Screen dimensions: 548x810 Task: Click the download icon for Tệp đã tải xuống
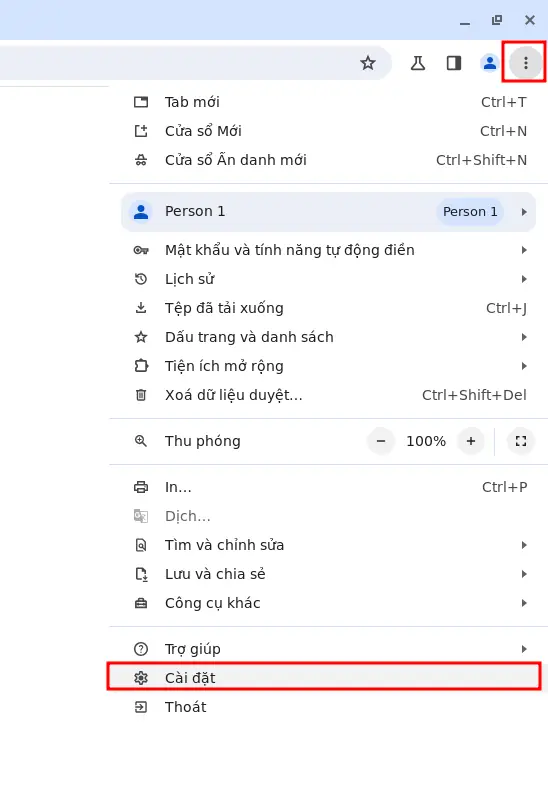click(141, 308)
